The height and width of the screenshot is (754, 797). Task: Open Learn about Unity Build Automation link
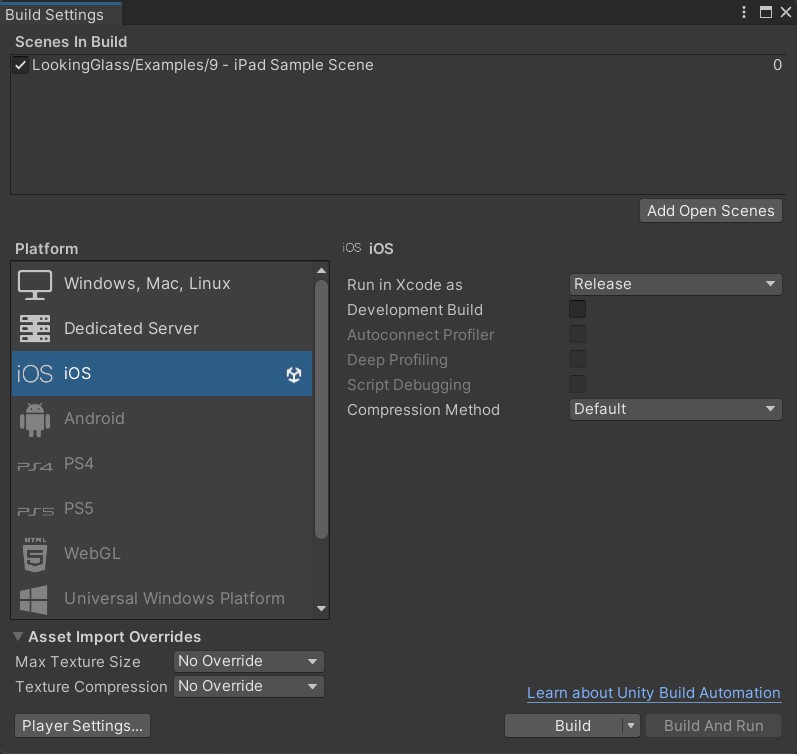(x=653, y=693)
